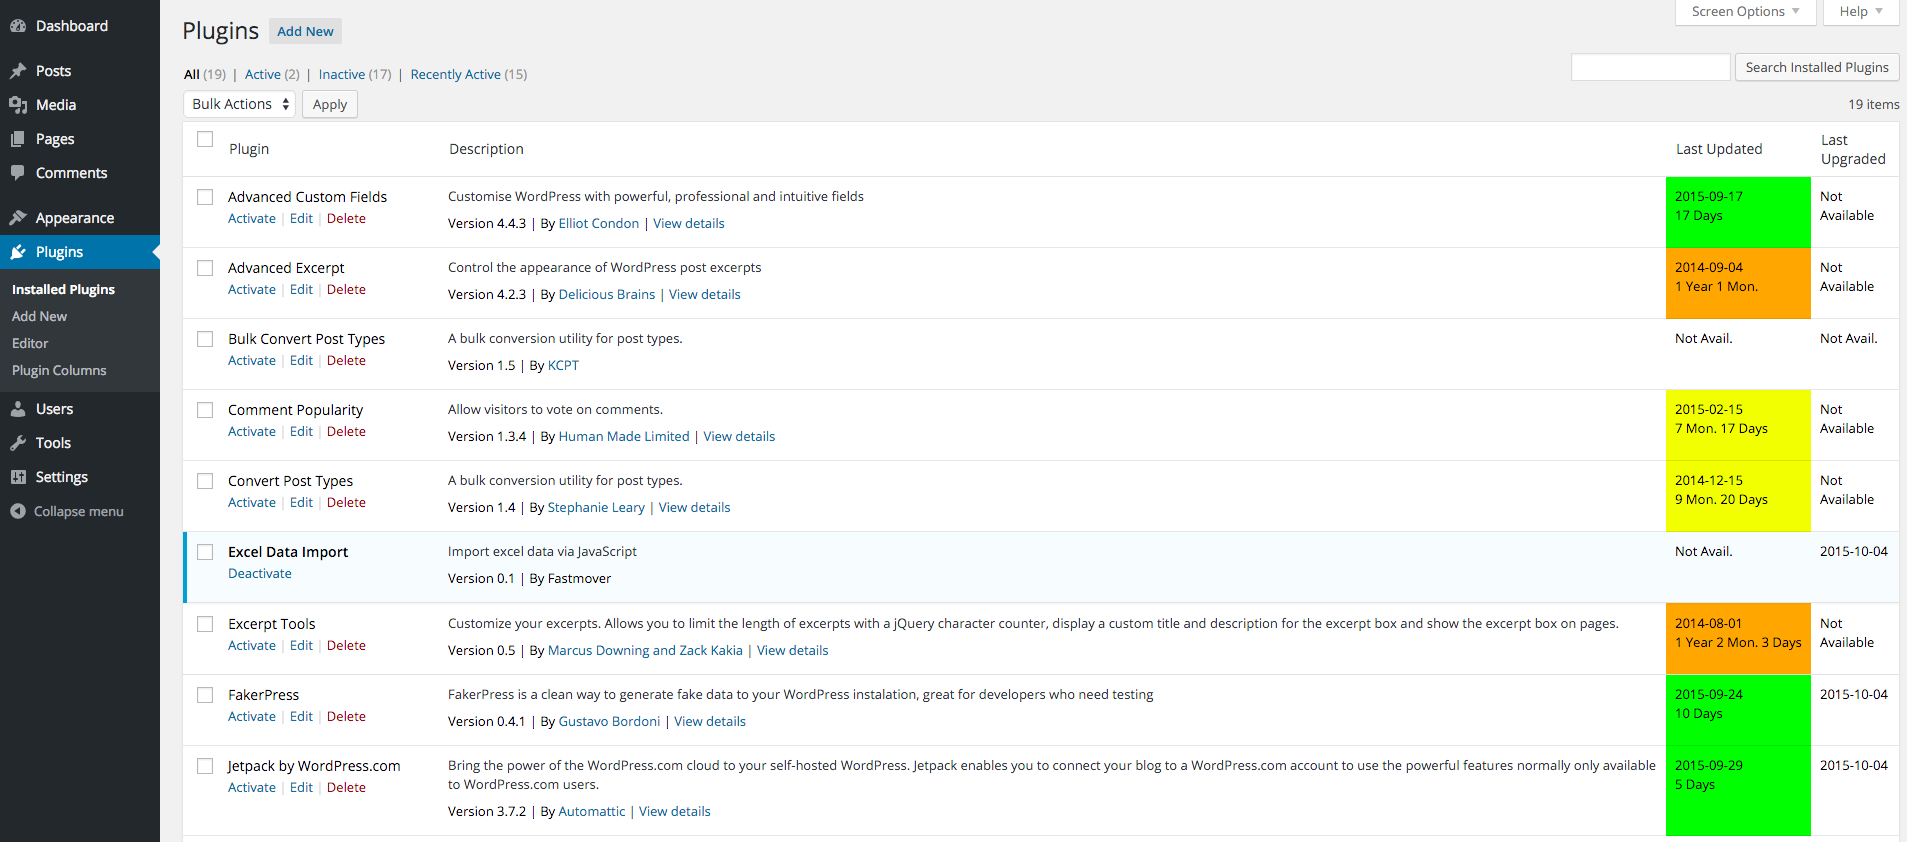
Task: Click the Tools wrench icon
Action: point(18,443)
